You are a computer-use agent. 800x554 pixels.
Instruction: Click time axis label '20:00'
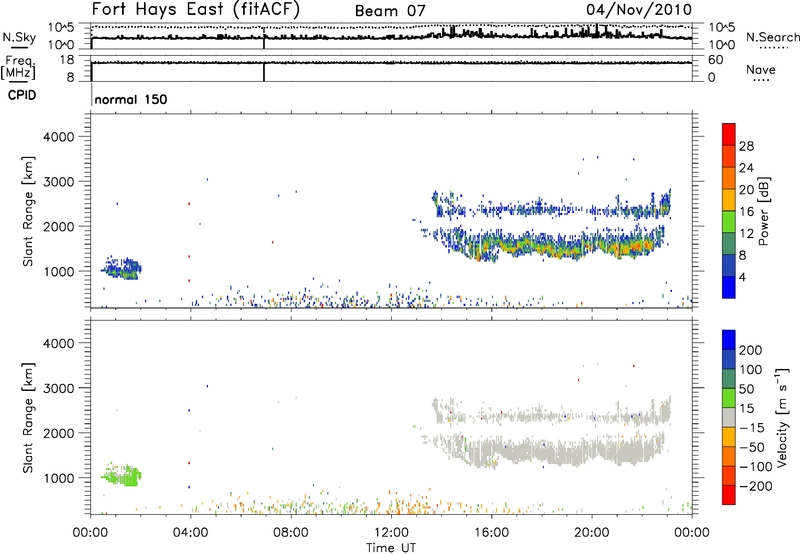591,533
